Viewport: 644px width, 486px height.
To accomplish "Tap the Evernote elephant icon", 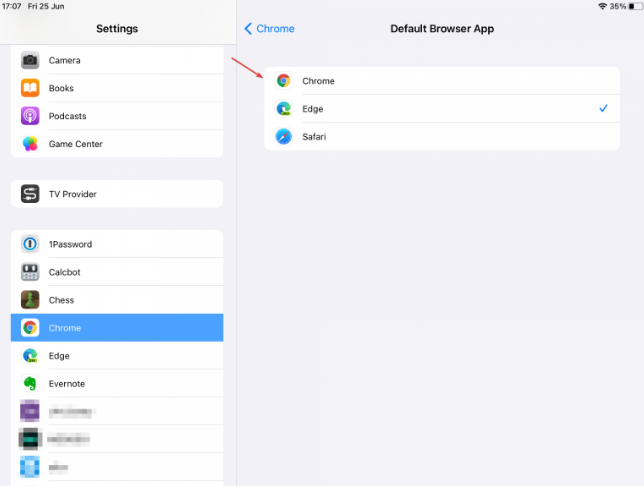I will (30, 384).
